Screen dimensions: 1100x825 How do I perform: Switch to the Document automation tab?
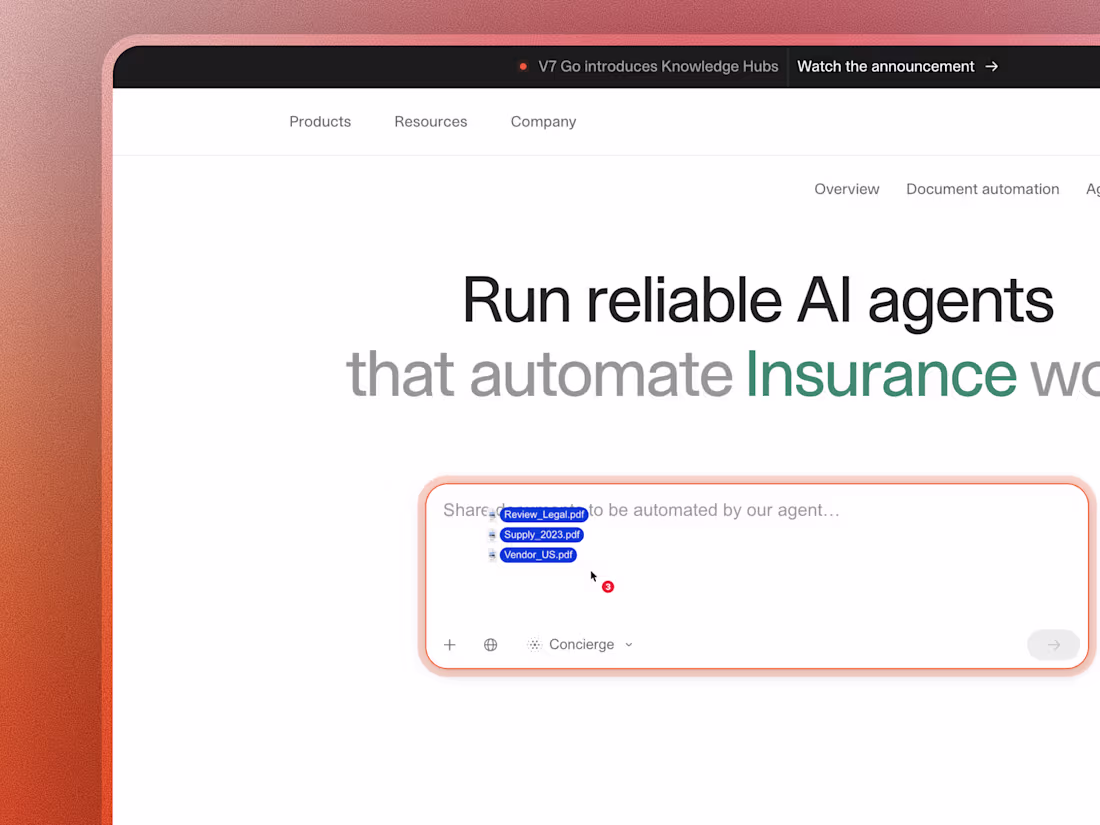coord(982,188)
